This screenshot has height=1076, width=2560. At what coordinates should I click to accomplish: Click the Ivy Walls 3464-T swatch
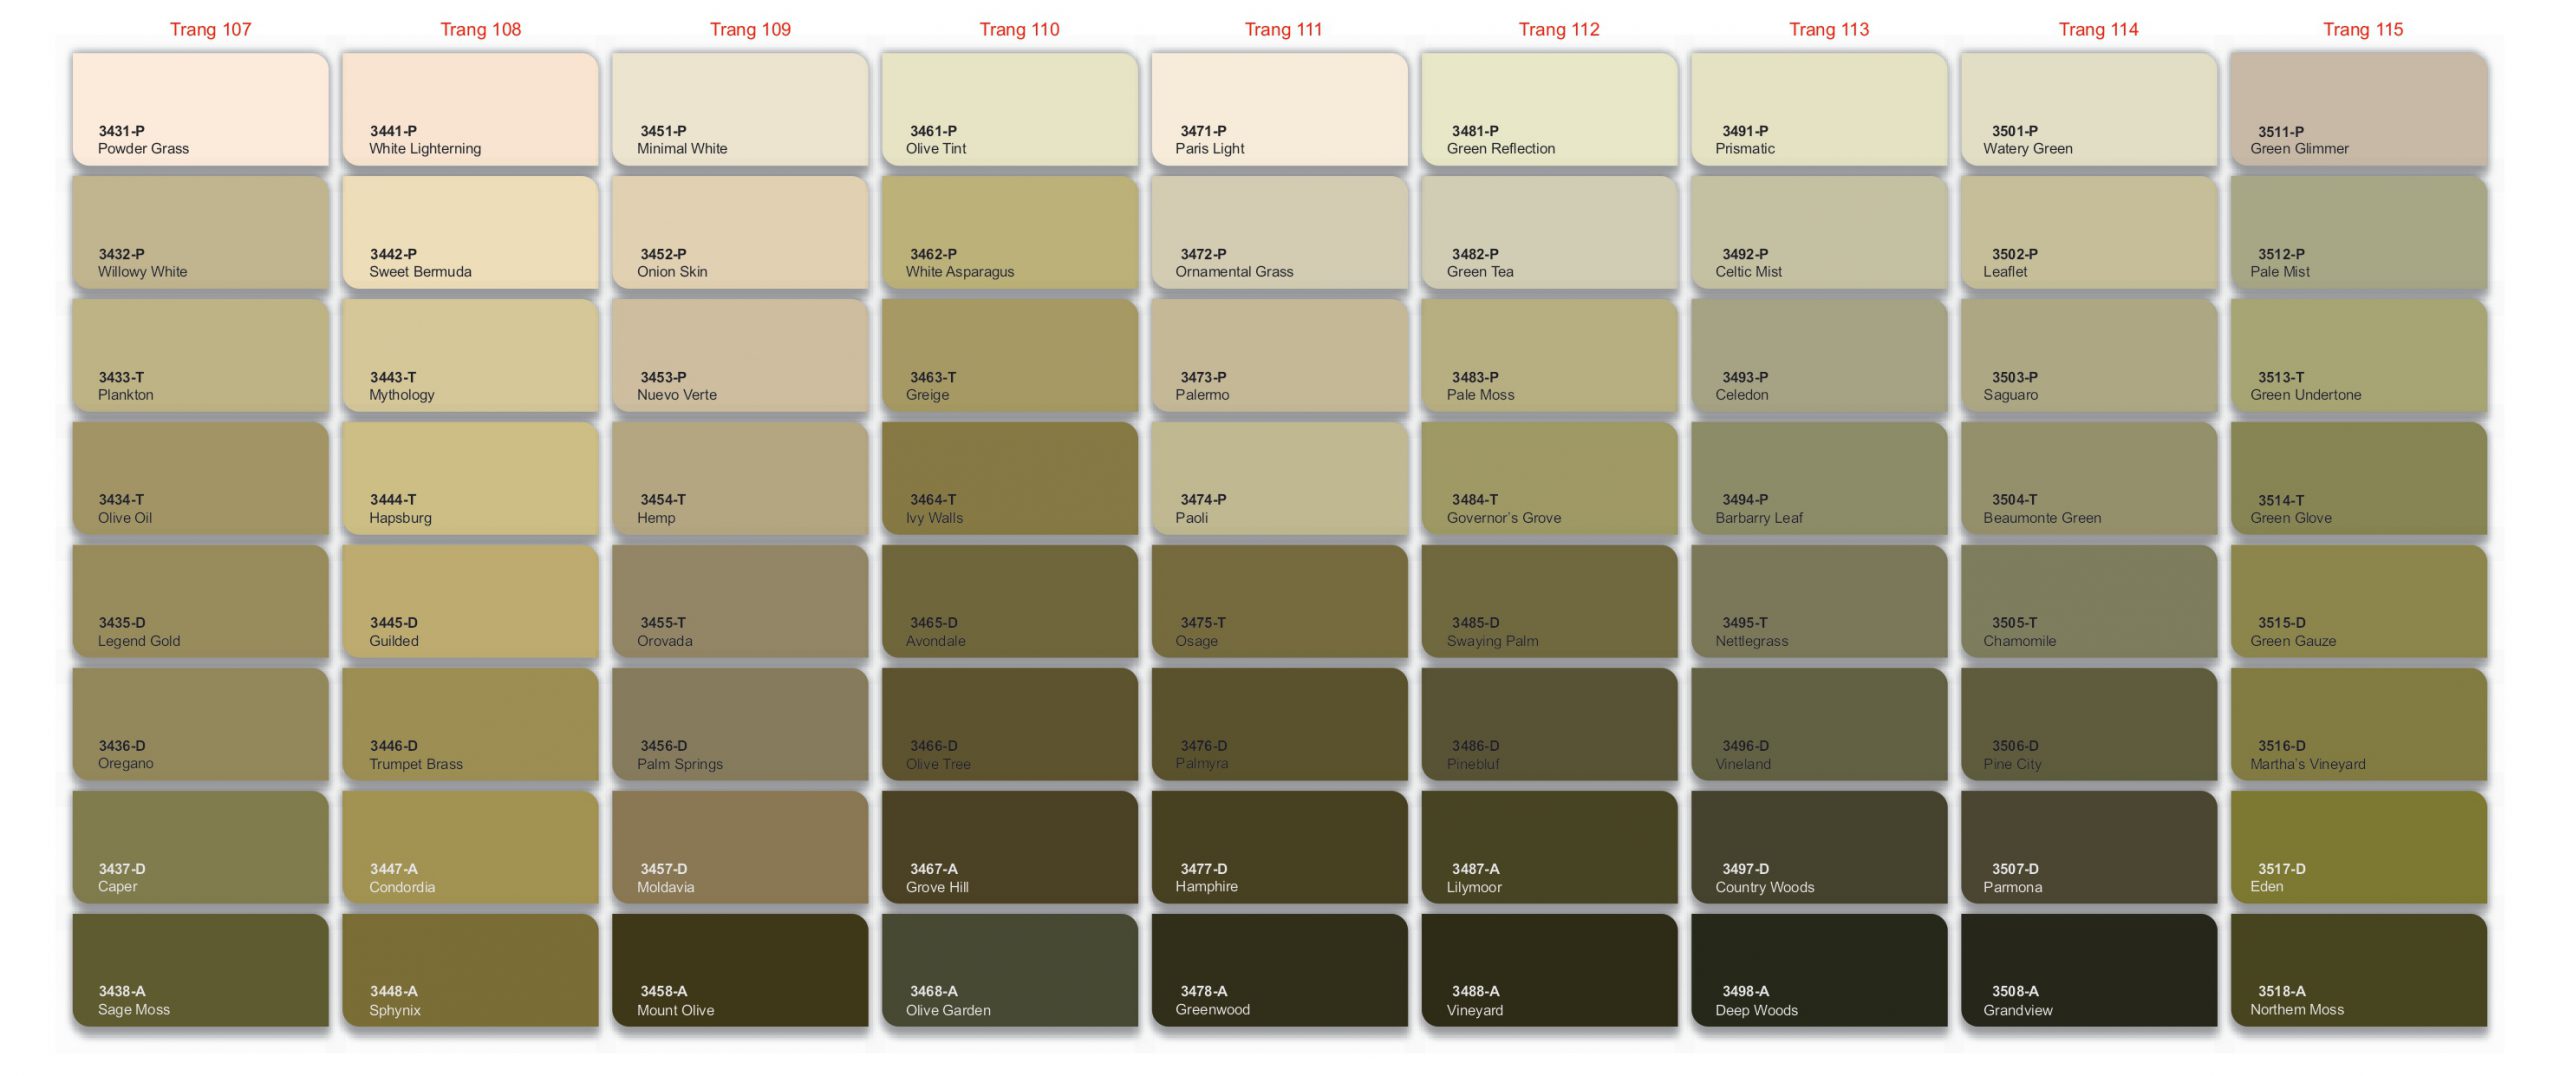click(1009, 478)
